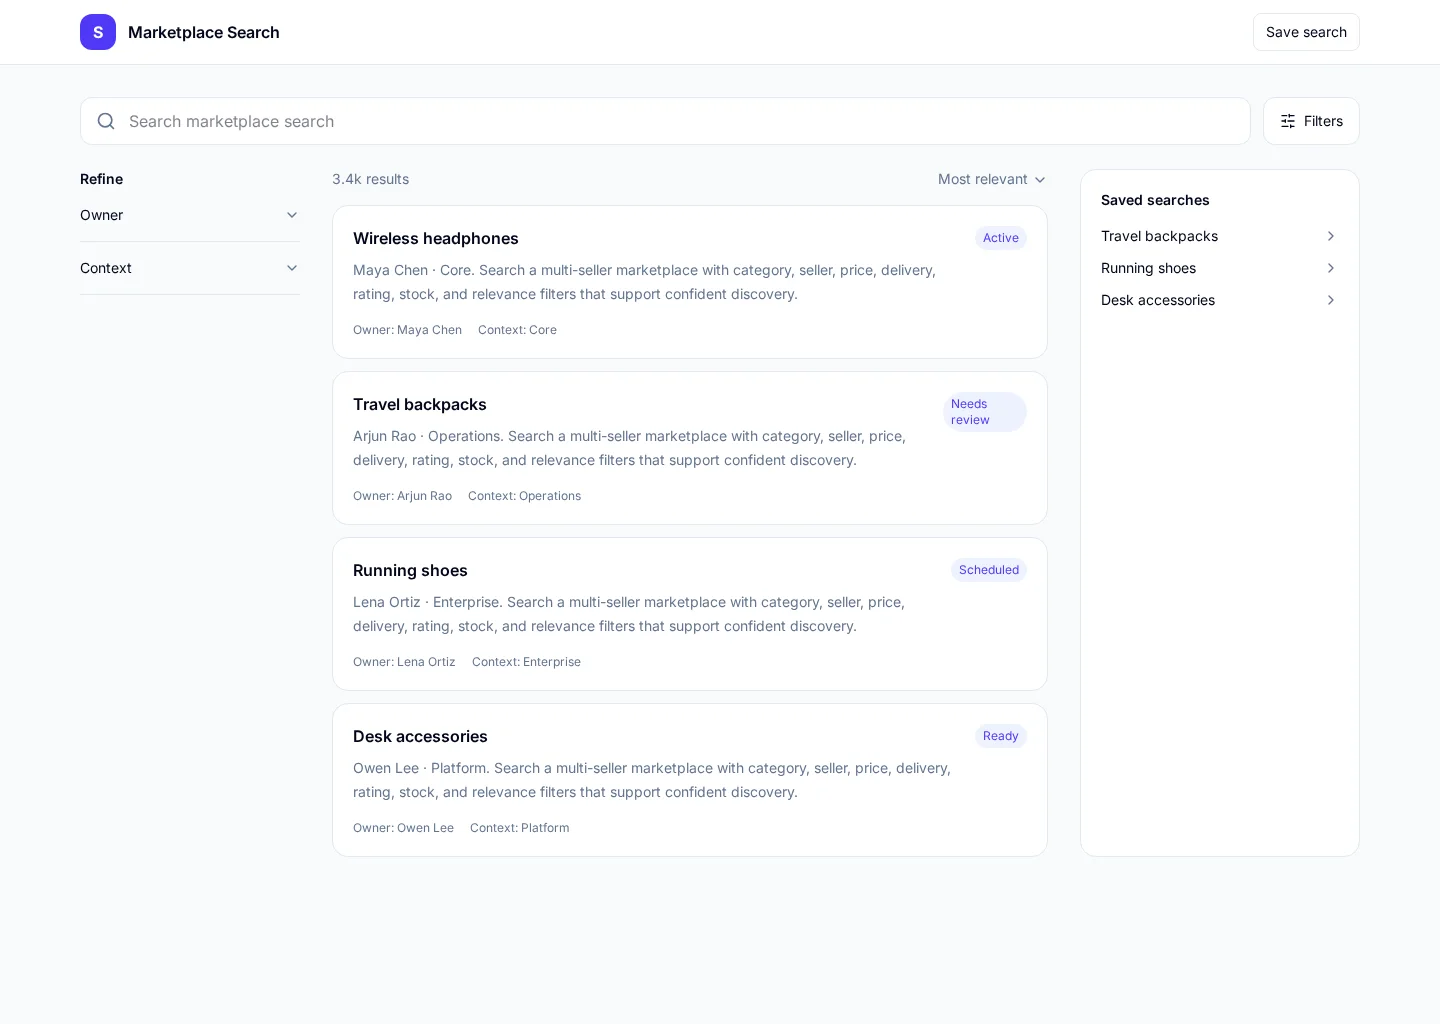This screenshot has width=1440, height=1024.
Task: Click the Saved searches heading
Action: 1155,200
